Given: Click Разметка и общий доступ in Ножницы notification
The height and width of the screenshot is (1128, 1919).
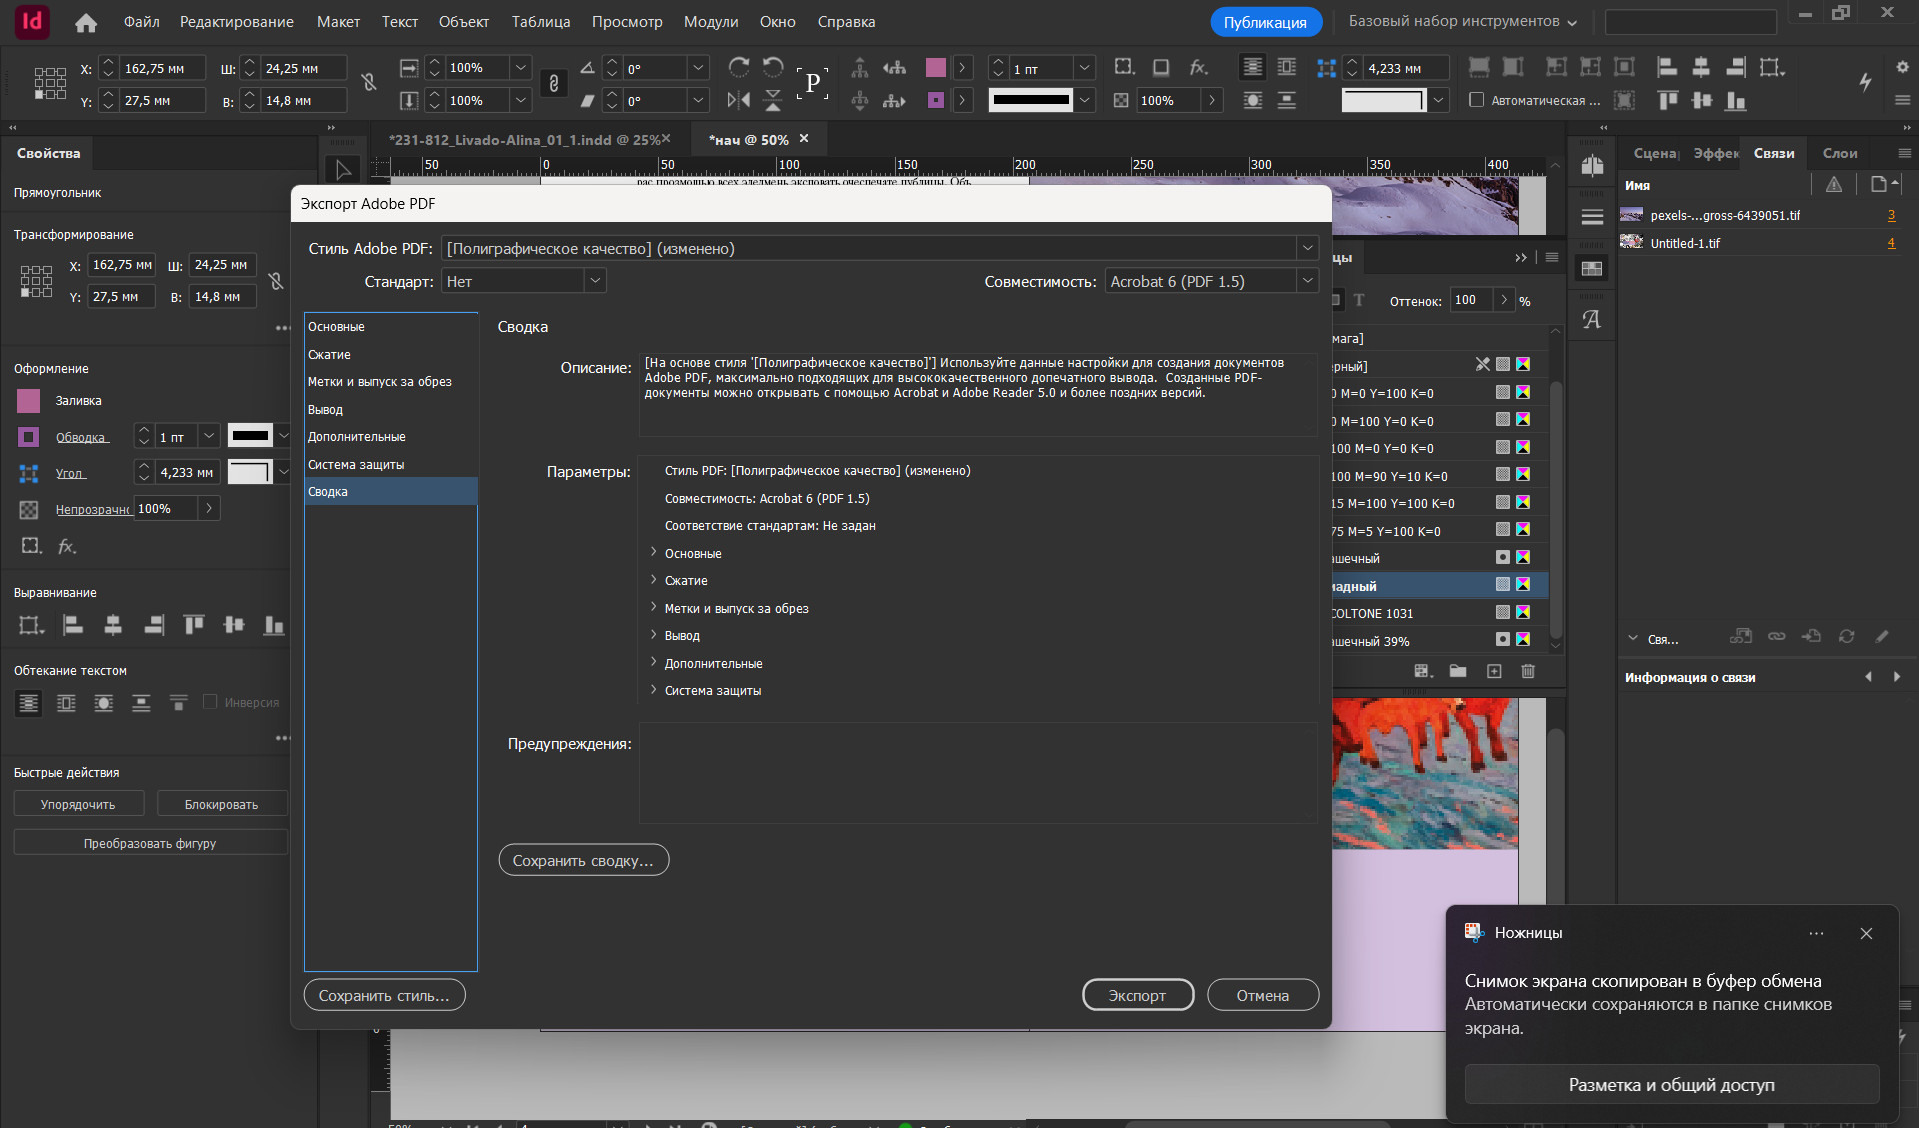Looking at the screenshot, I should click(x=1672, y=1085).
